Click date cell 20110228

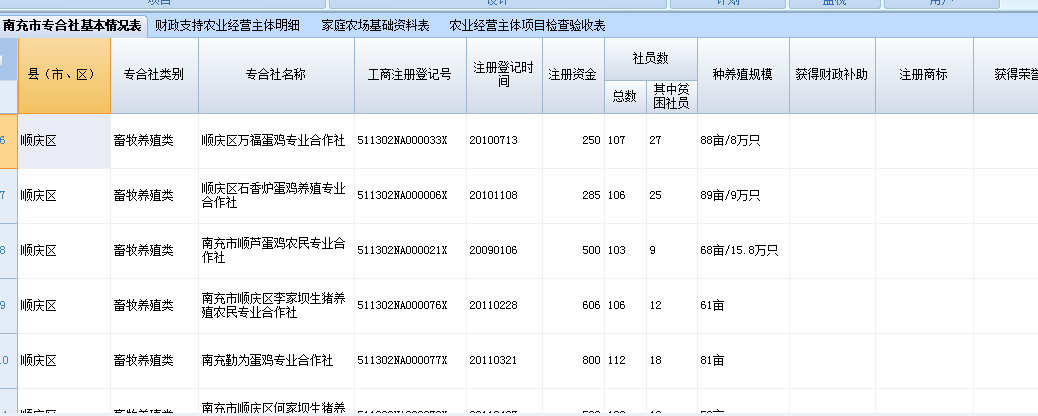tap(504, 305)
